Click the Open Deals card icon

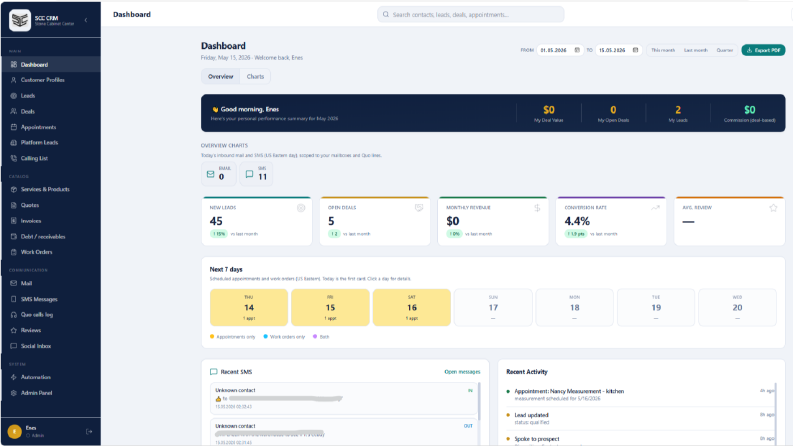(x=419, y=208)
